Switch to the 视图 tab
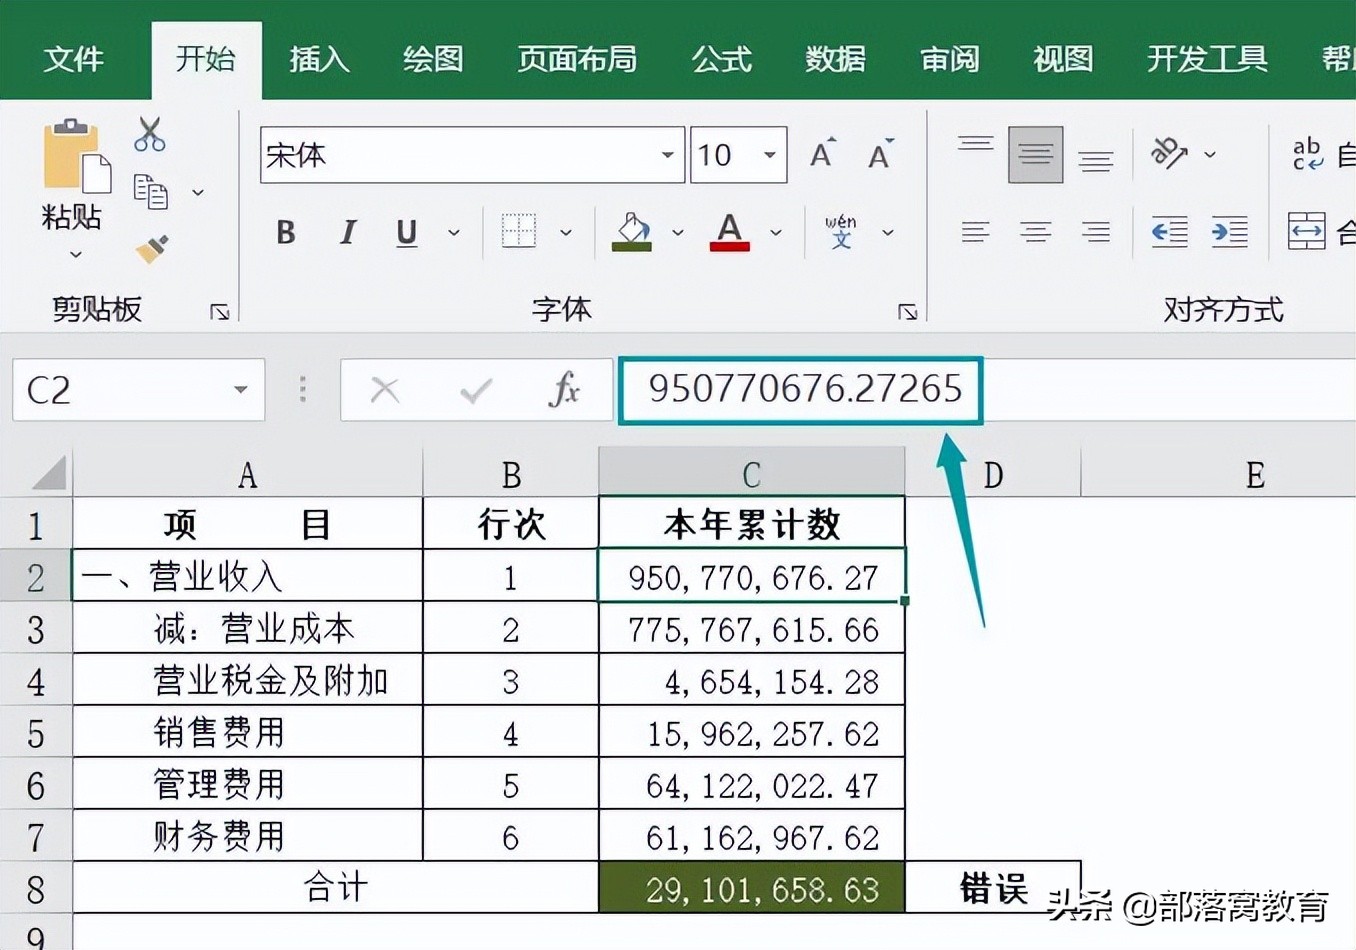The image size is (1356, 950). [x=1063, y=59]
